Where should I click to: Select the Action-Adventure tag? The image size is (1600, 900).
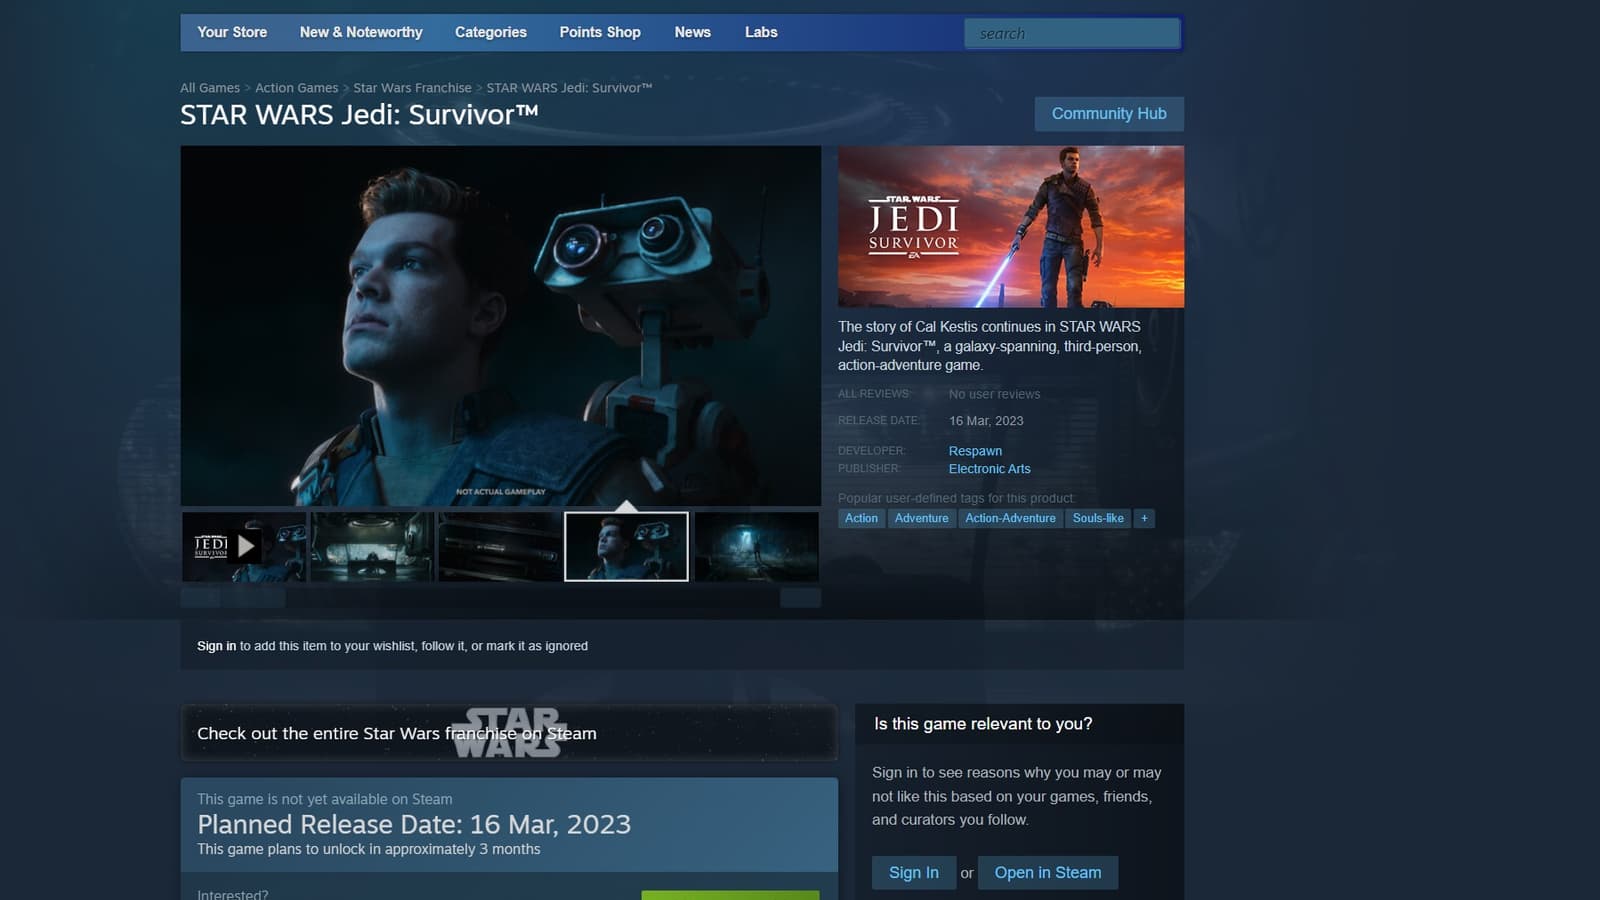pyautogui.click(x=1010, y=518)
